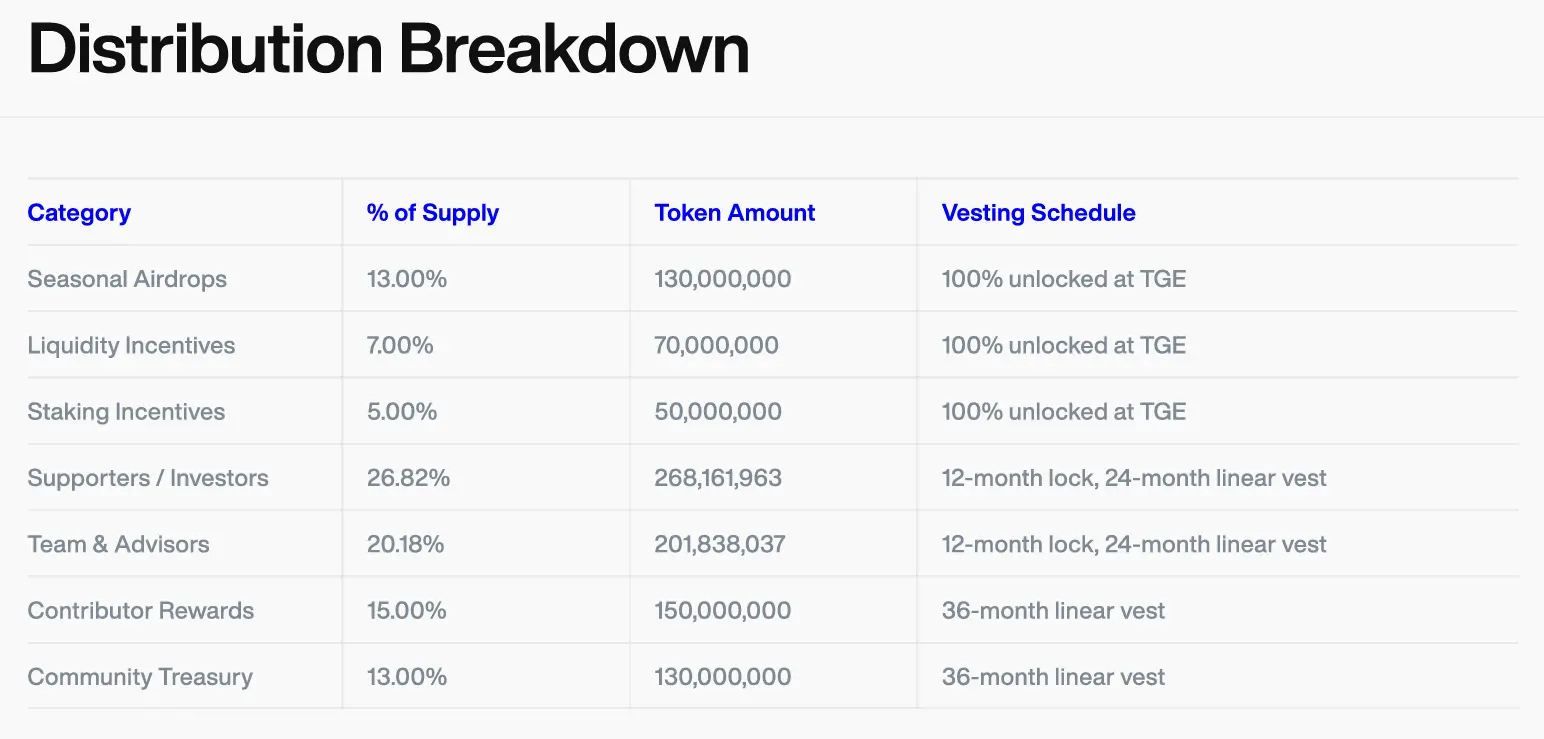Image resolution: width=1544 pixels, height=739 pixels.
Task: Select the Contributor Rewards row label
Action: (140, 611)
